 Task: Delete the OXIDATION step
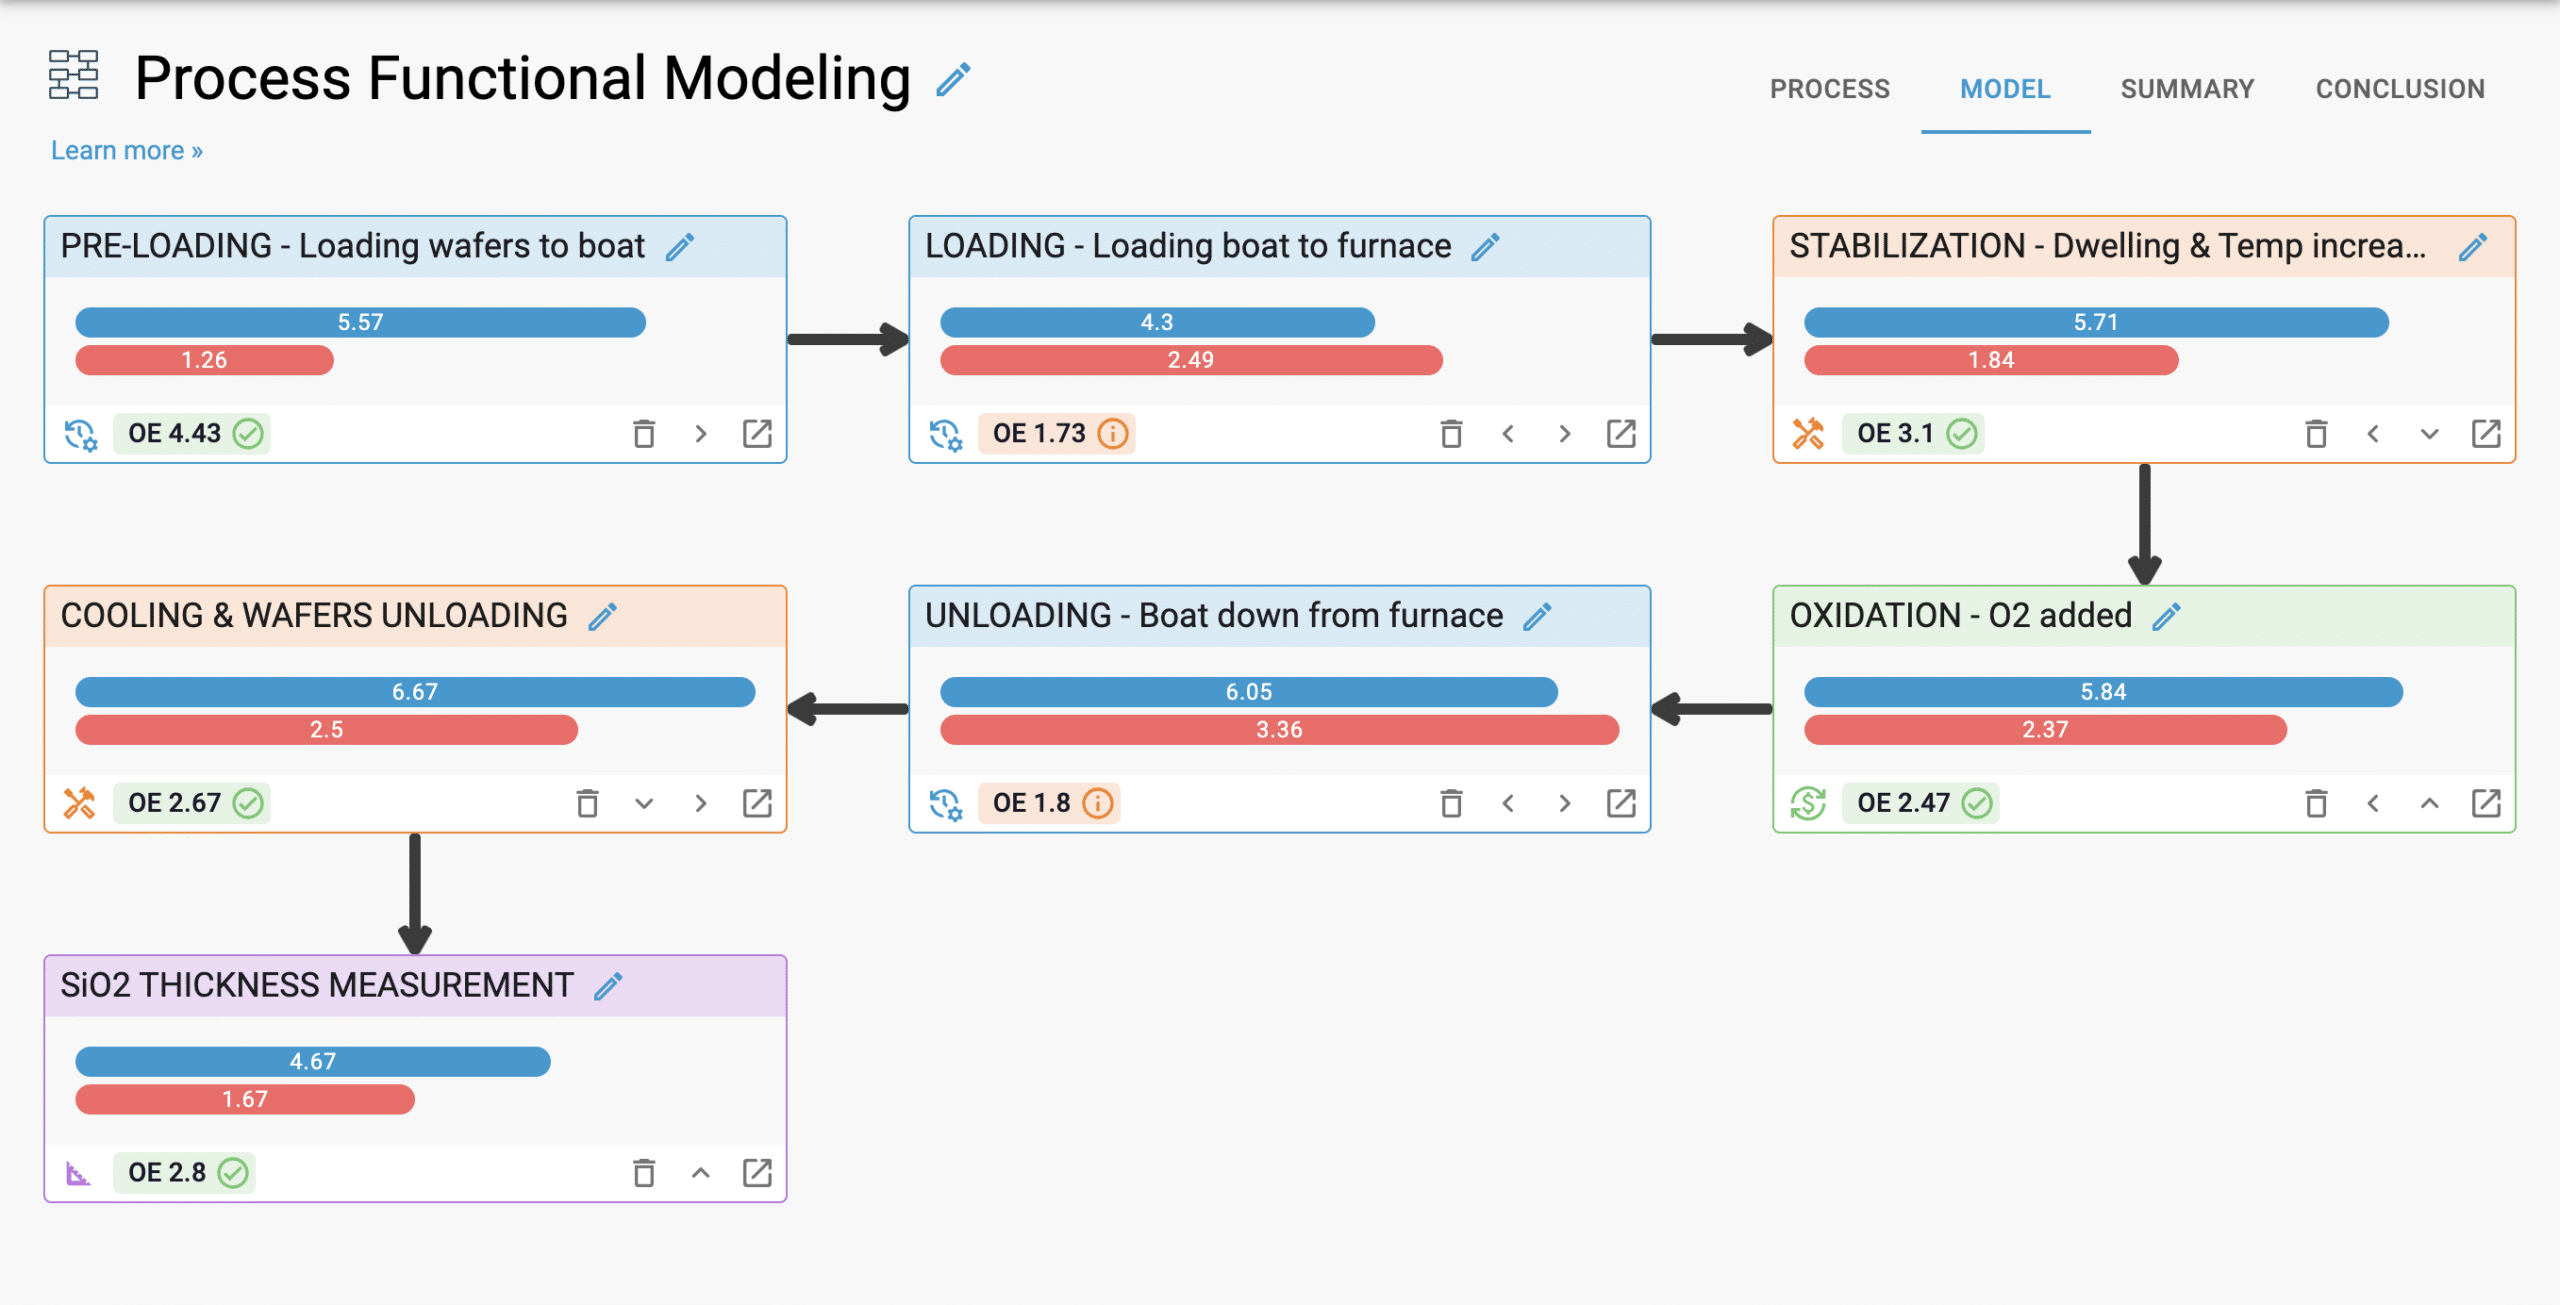pyautogui.click(x=2316, y=803)
